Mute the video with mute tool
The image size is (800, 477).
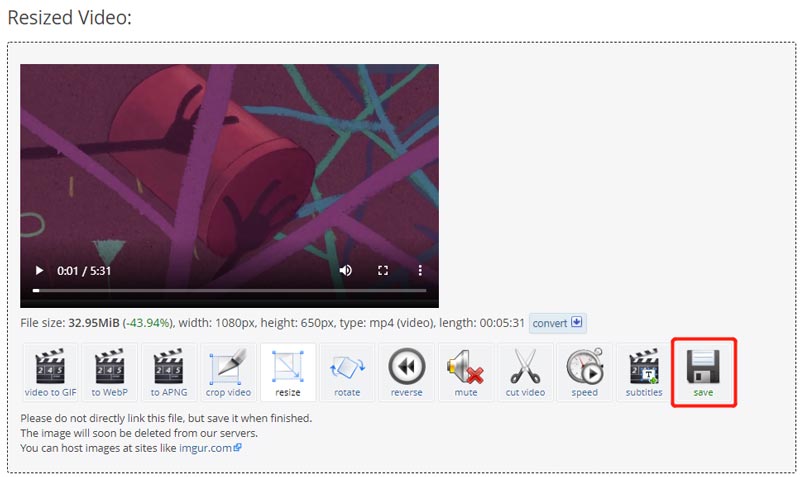pos(466,372)
